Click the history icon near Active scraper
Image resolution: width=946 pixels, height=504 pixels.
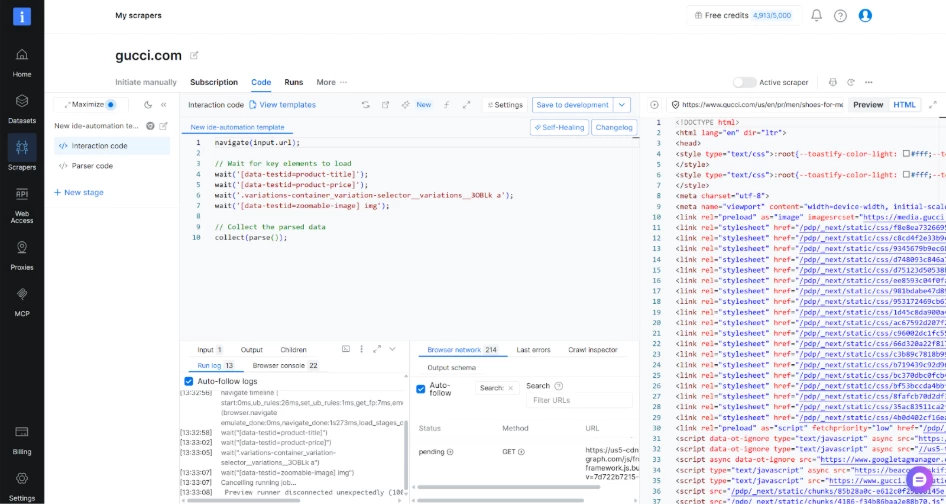point(851,82)
